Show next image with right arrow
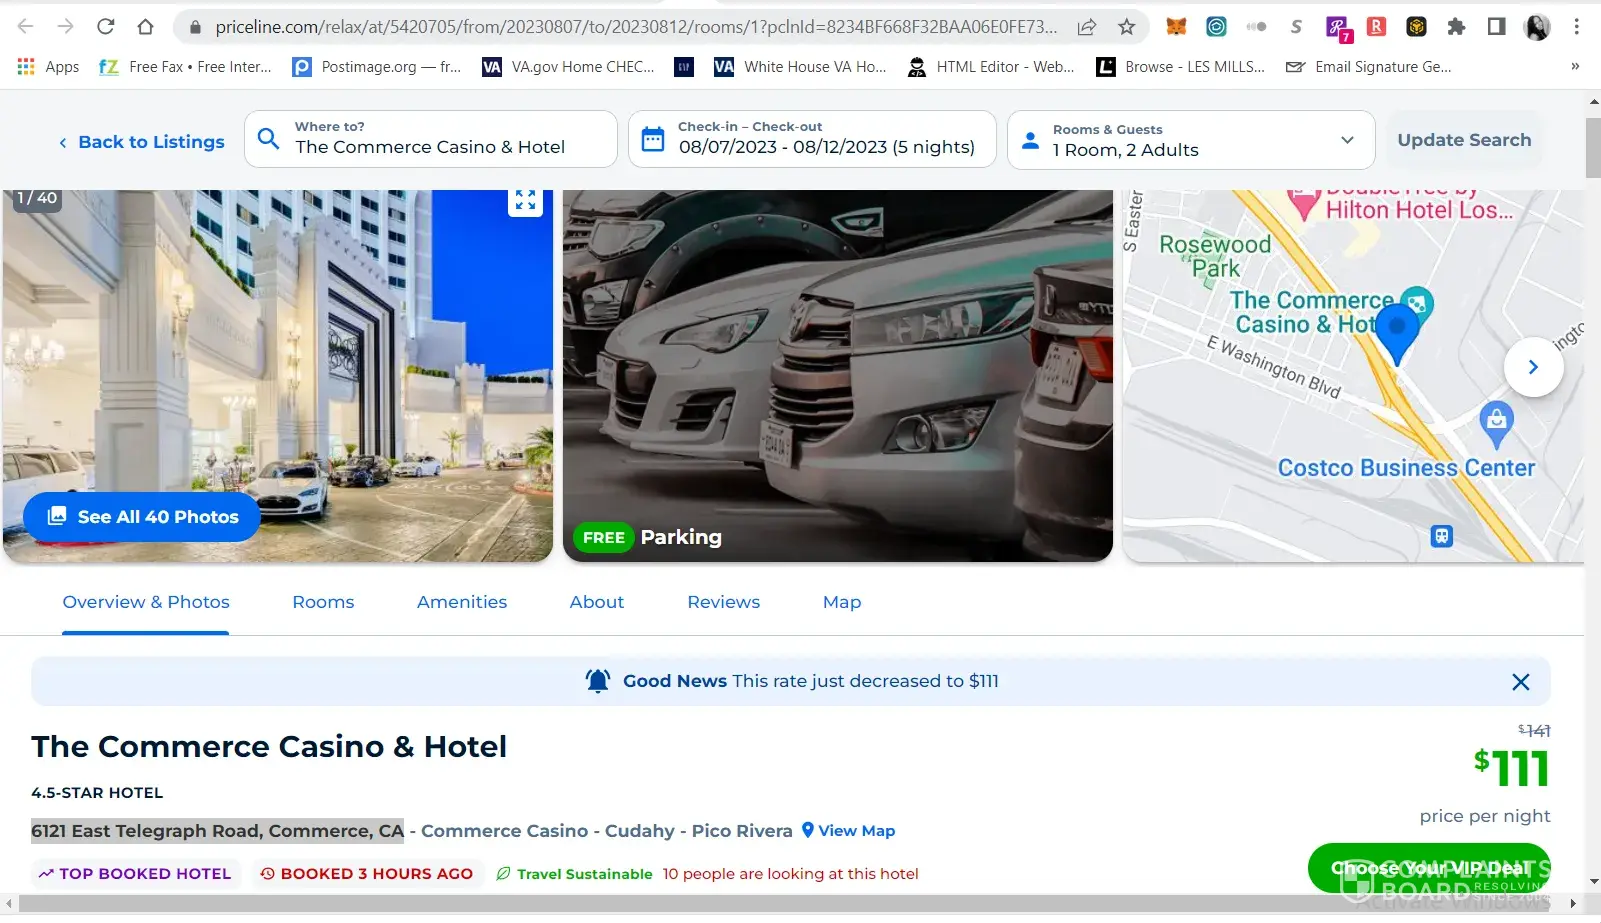The height and width of the screenshot is (923, 1601). click(x=1533, y=368)
